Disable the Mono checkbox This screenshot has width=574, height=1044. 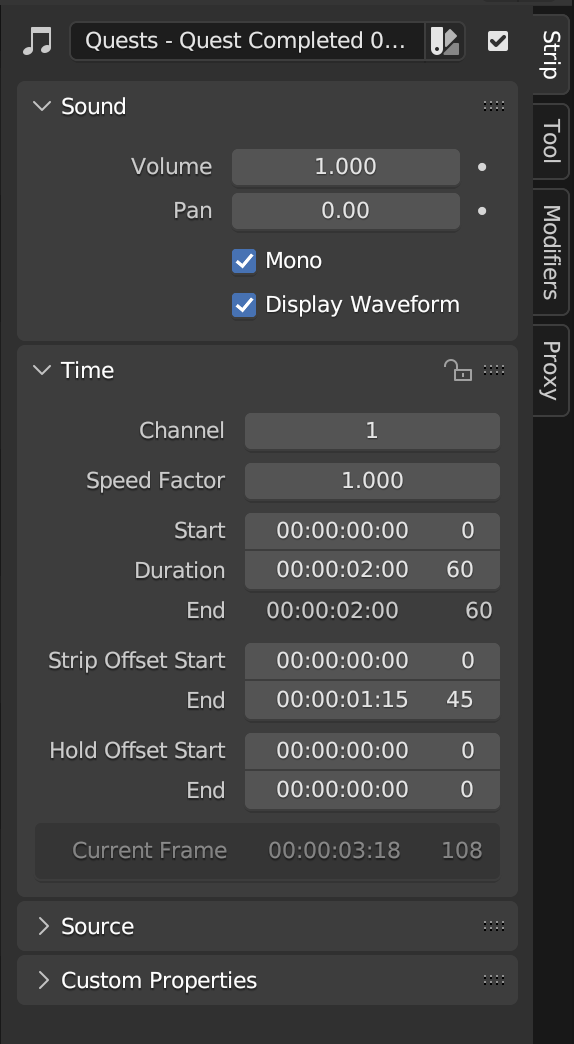click(244, 260)
